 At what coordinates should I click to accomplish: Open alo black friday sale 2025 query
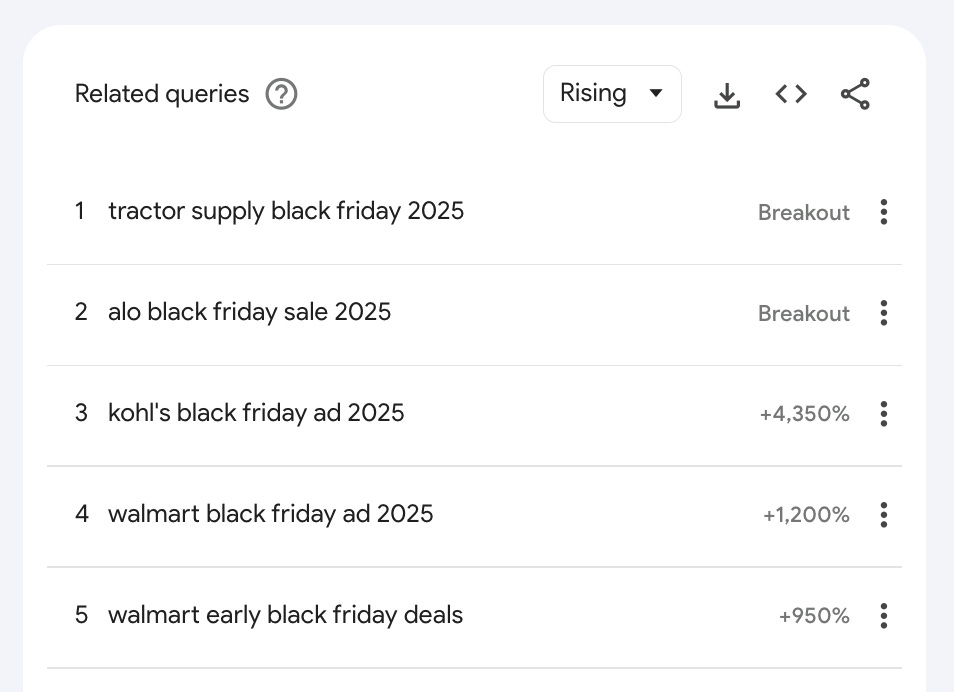tap(249, 312)
